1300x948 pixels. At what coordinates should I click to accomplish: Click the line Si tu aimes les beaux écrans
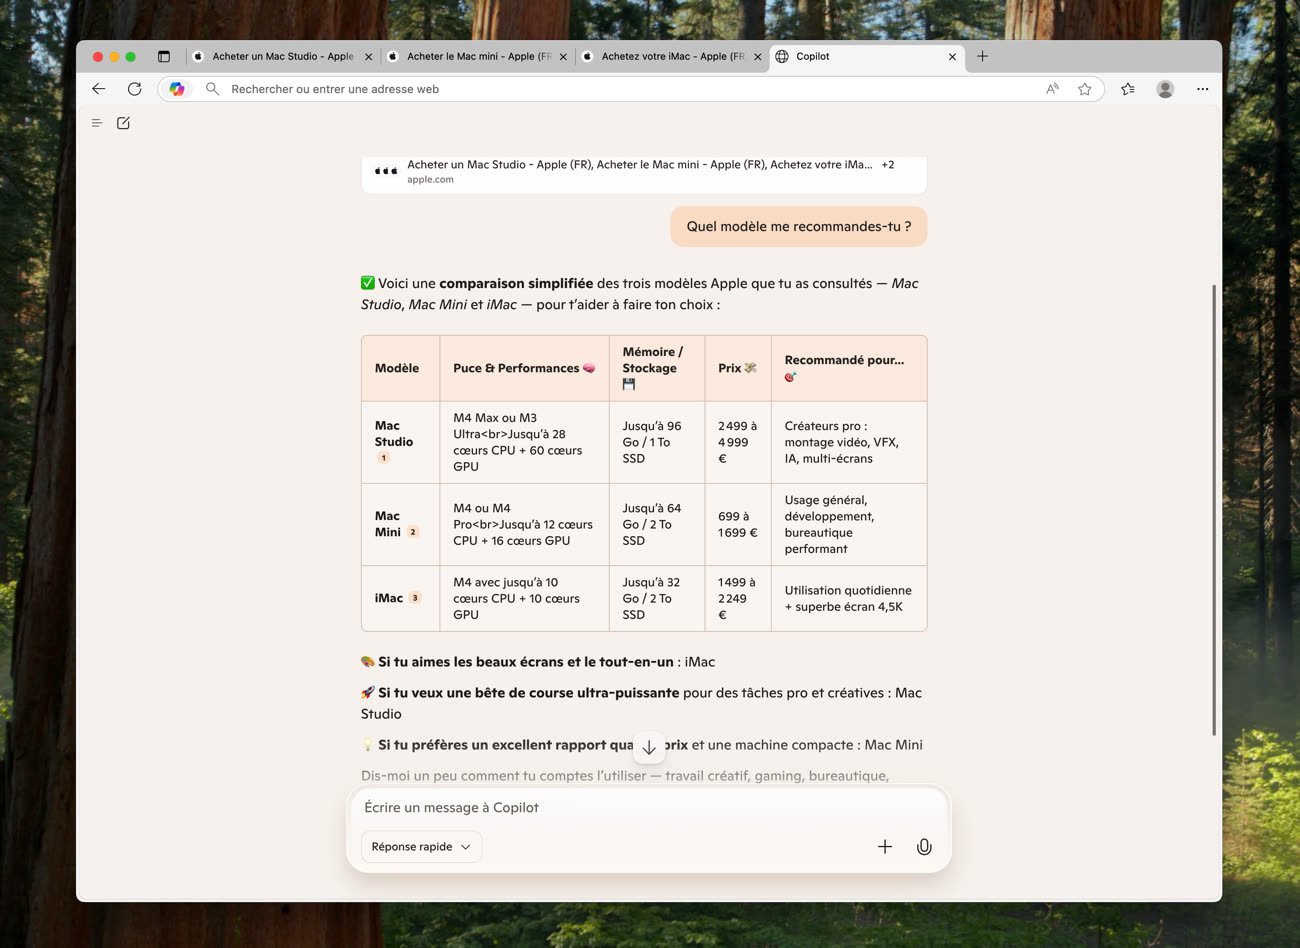point(538,662)
